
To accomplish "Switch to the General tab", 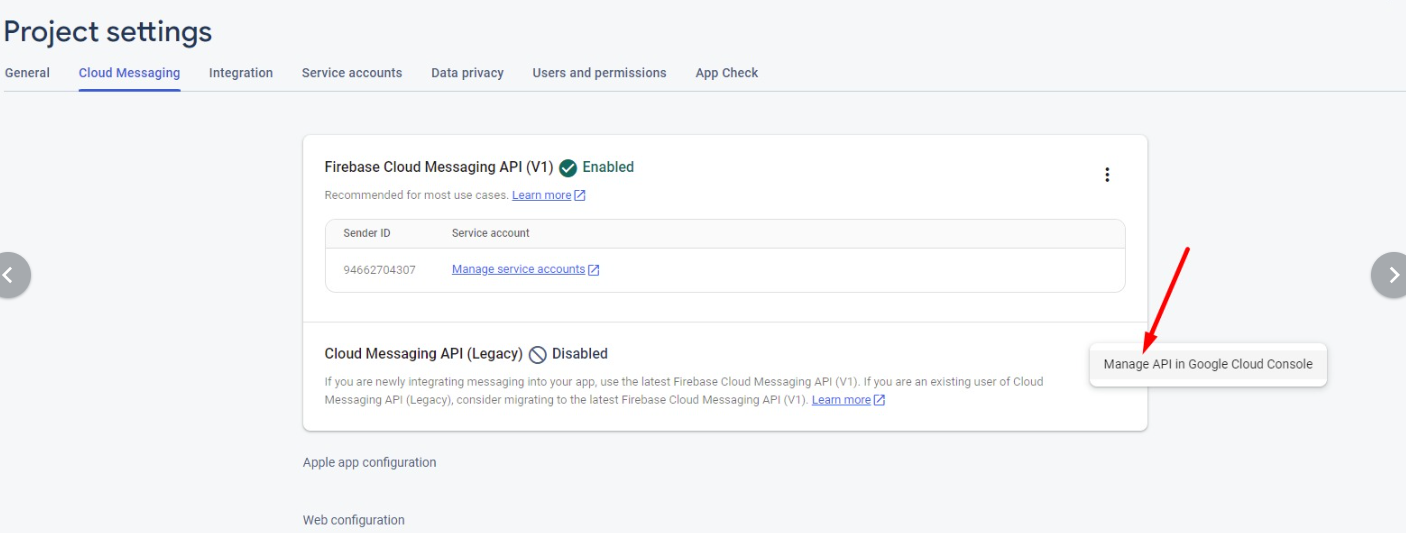I will 27,73.
